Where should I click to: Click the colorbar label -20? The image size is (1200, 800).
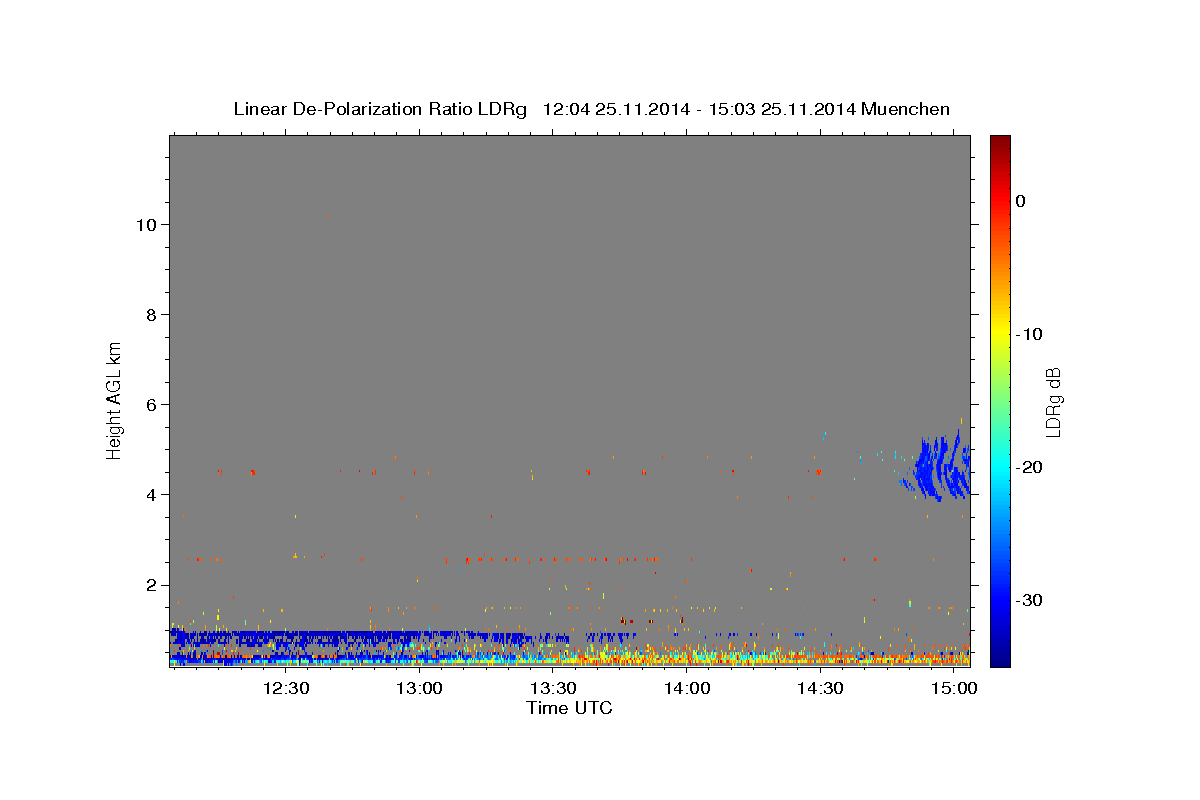[1030, 467]
